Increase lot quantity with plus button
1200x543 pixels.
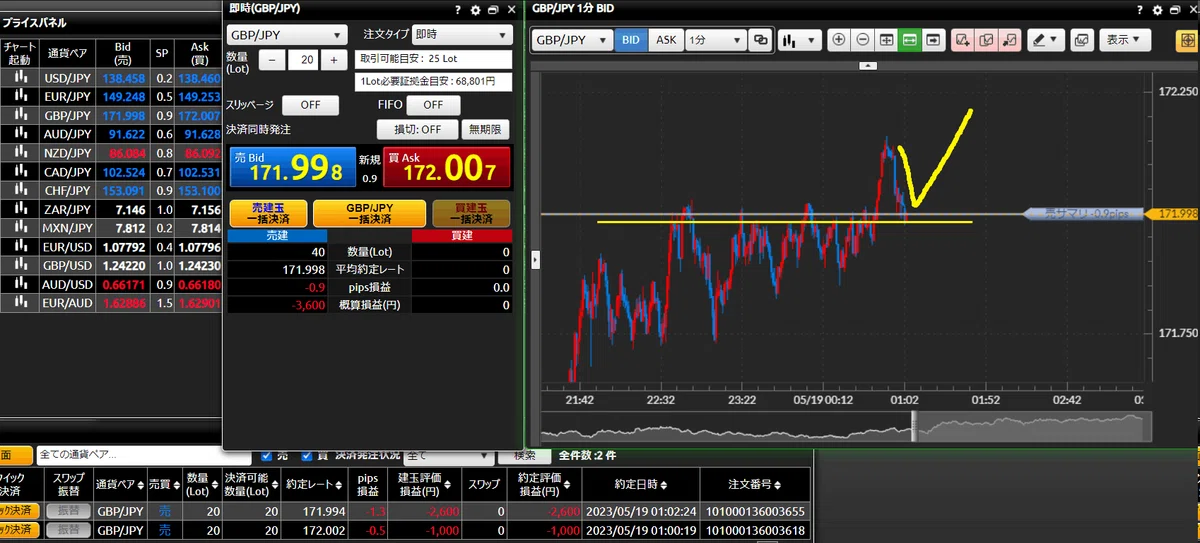tap(333, 59)
